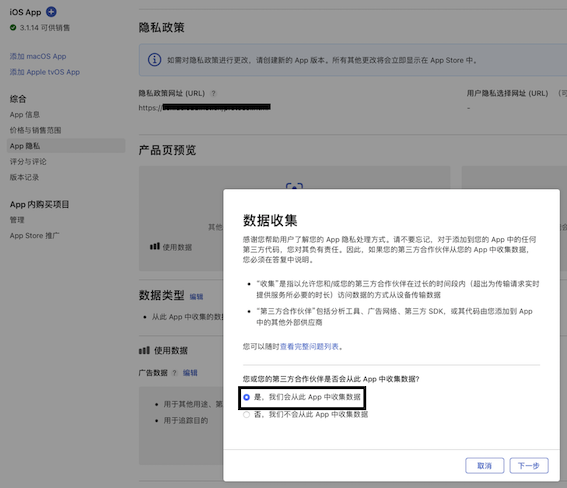This screenshot has height=488, width=567.
Task: Open 管理 under App 内购买项目
Action: (17, 220)
